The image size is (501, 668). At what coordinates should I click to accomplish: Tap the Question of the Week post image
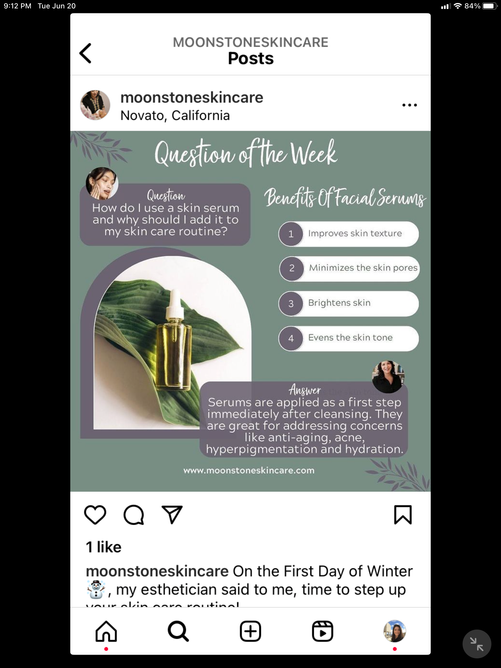tap(250, 311)
